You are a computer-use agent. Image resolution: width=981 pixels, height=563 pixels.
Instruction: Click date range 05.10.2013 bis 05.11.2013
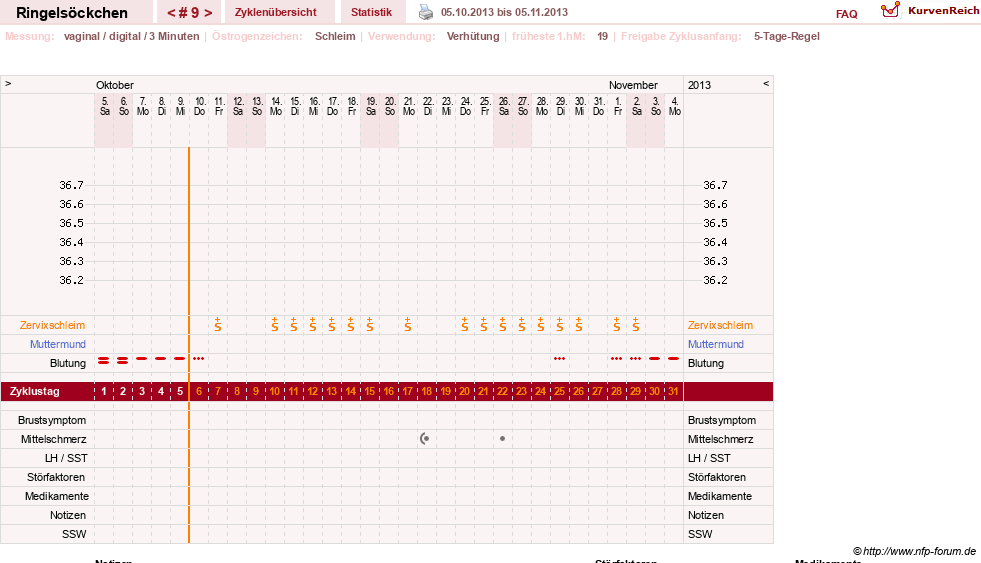coord(504,12)
